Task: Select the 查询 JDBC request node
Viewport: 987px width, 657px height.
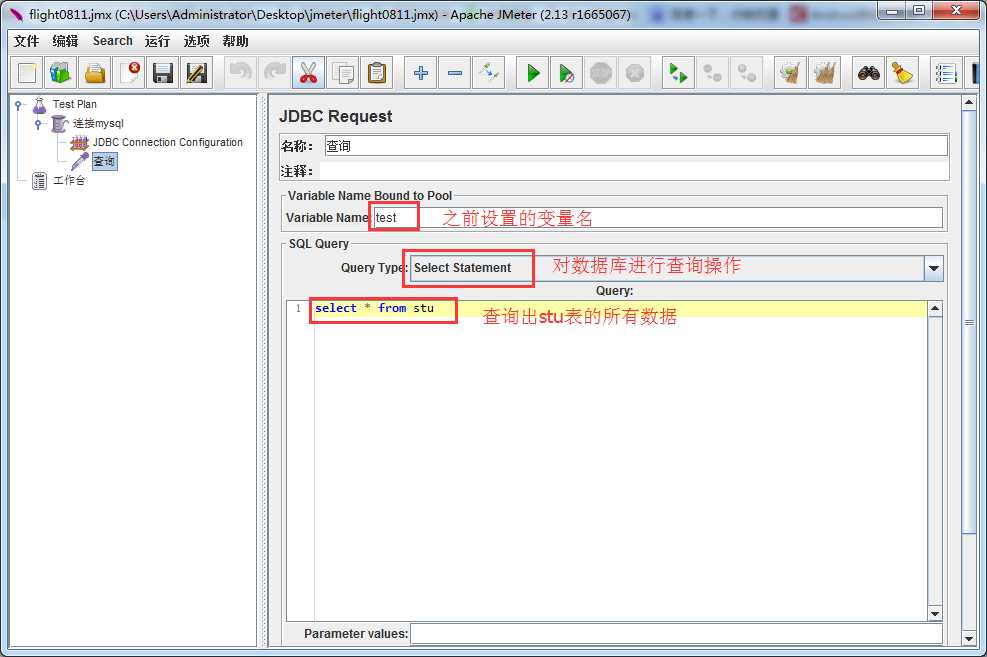Action: (104, 162)
